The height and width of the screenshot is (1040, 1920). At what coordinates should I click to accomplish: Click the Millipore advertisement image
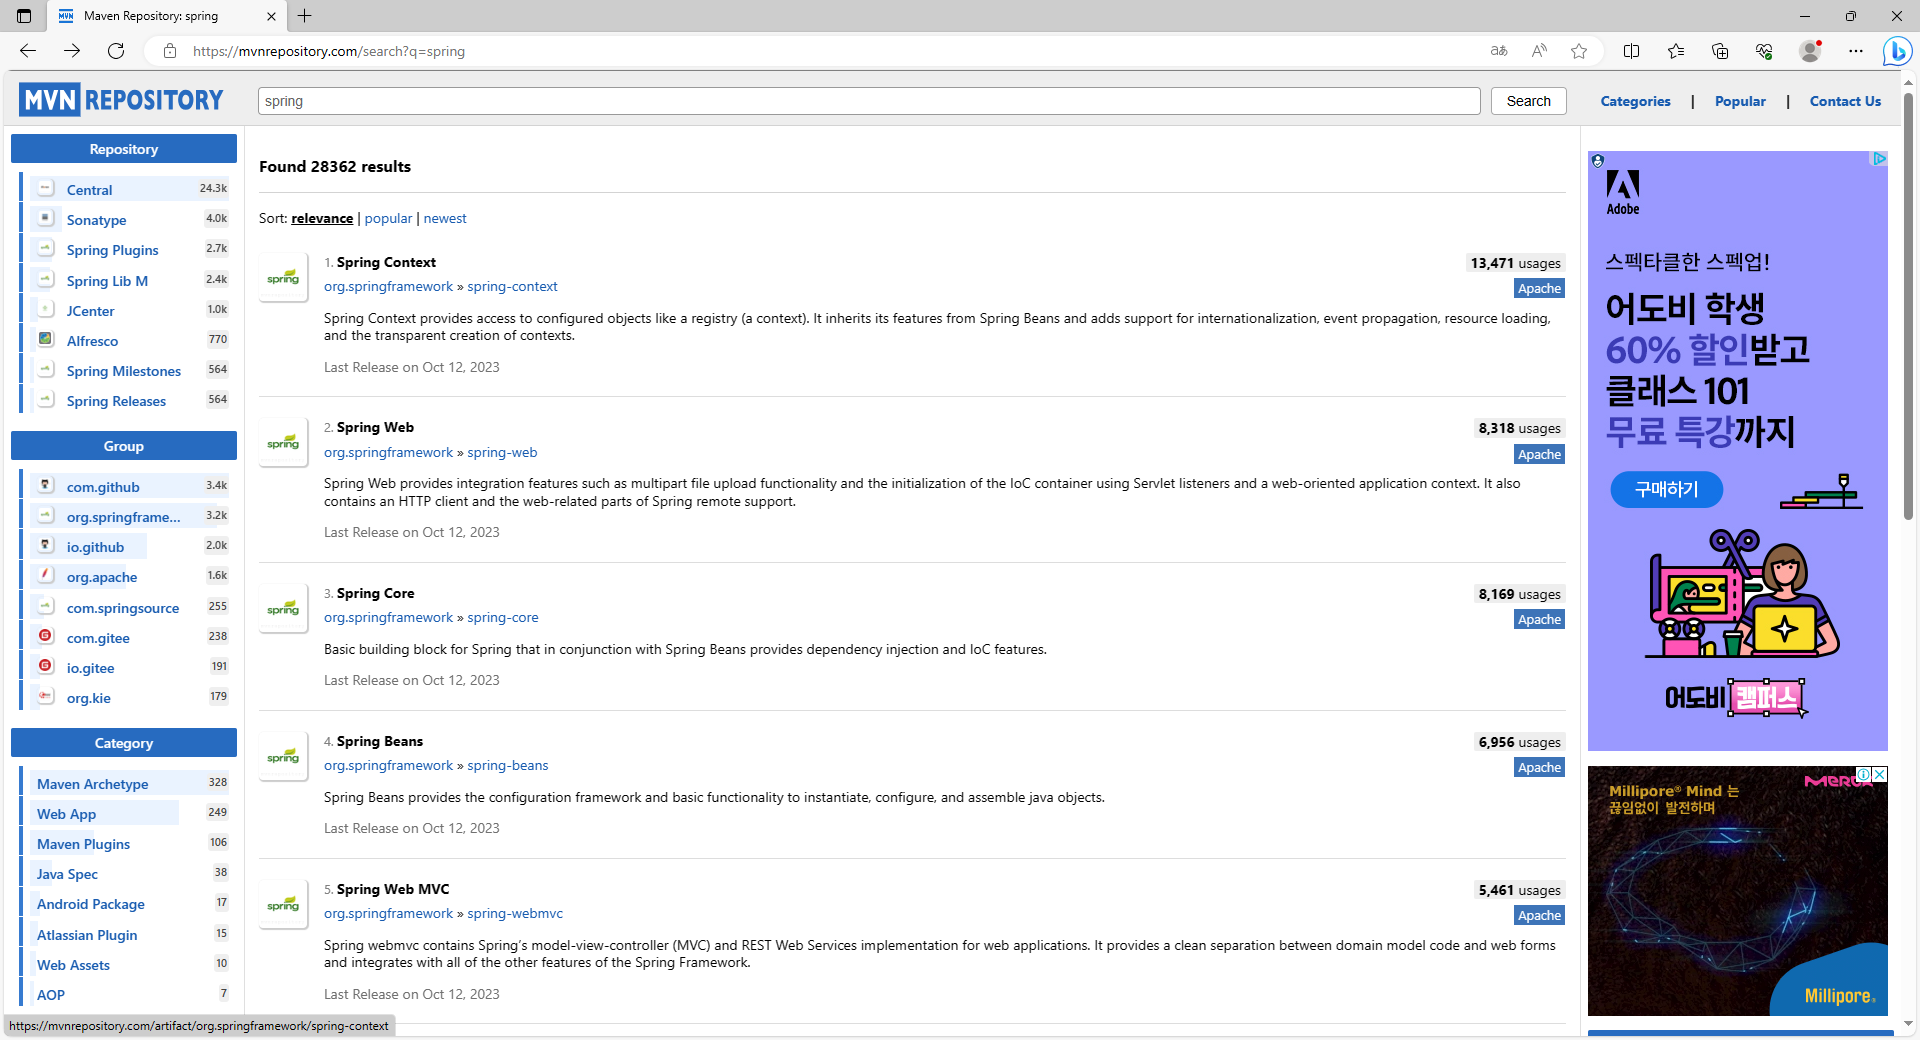click(x=1737, y=890)
